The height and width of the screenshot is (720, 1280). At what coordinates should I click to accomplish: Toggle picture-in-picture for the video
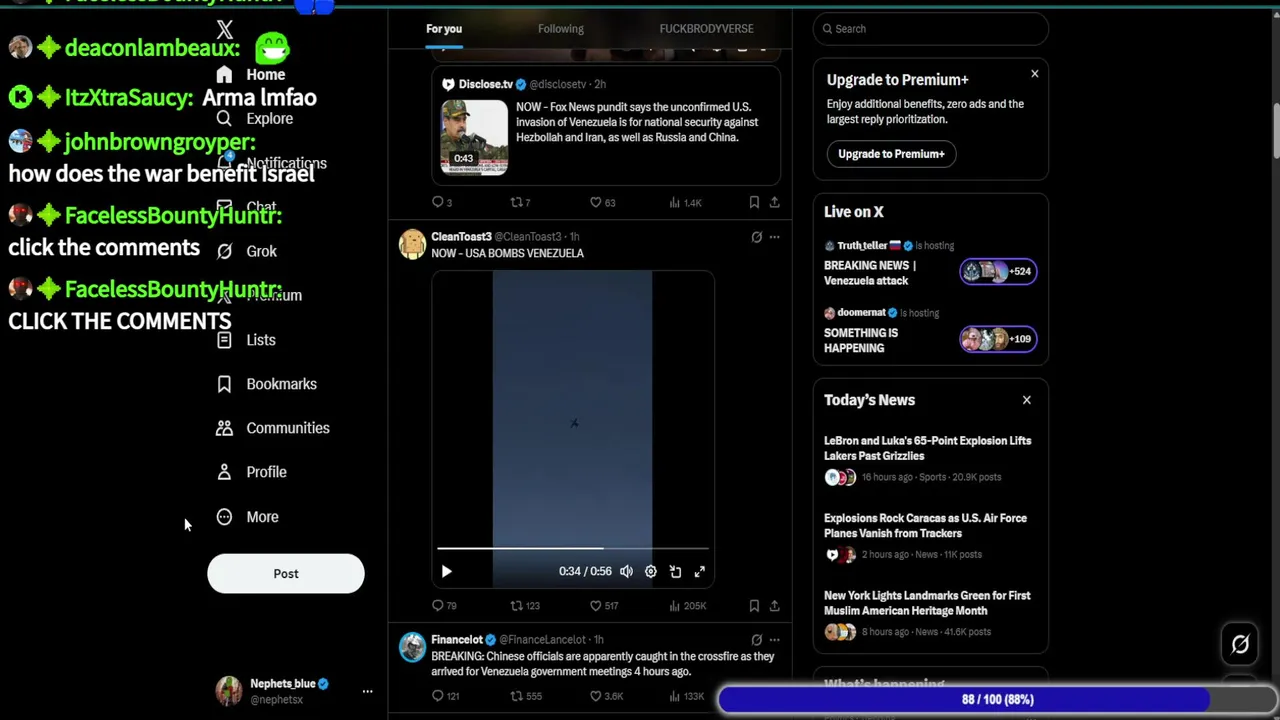(675, 572)
